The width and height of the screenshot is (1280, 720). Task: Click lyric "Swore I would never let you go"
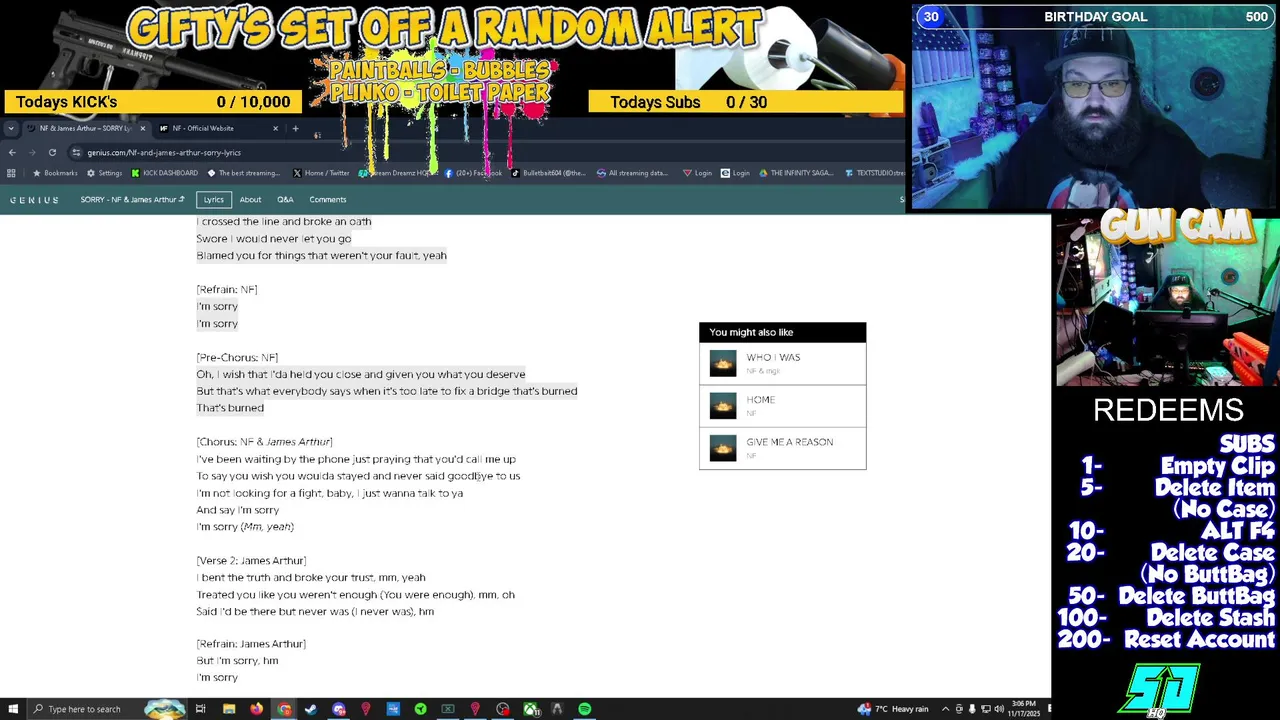click(274, 238)
